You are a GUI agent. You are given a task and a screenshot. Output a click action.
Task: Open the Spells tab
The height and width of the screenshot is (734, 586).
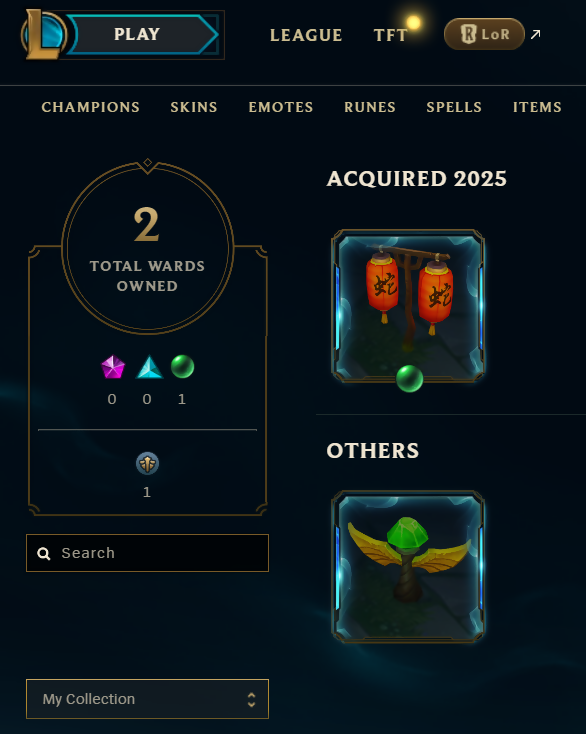point(454,107)
